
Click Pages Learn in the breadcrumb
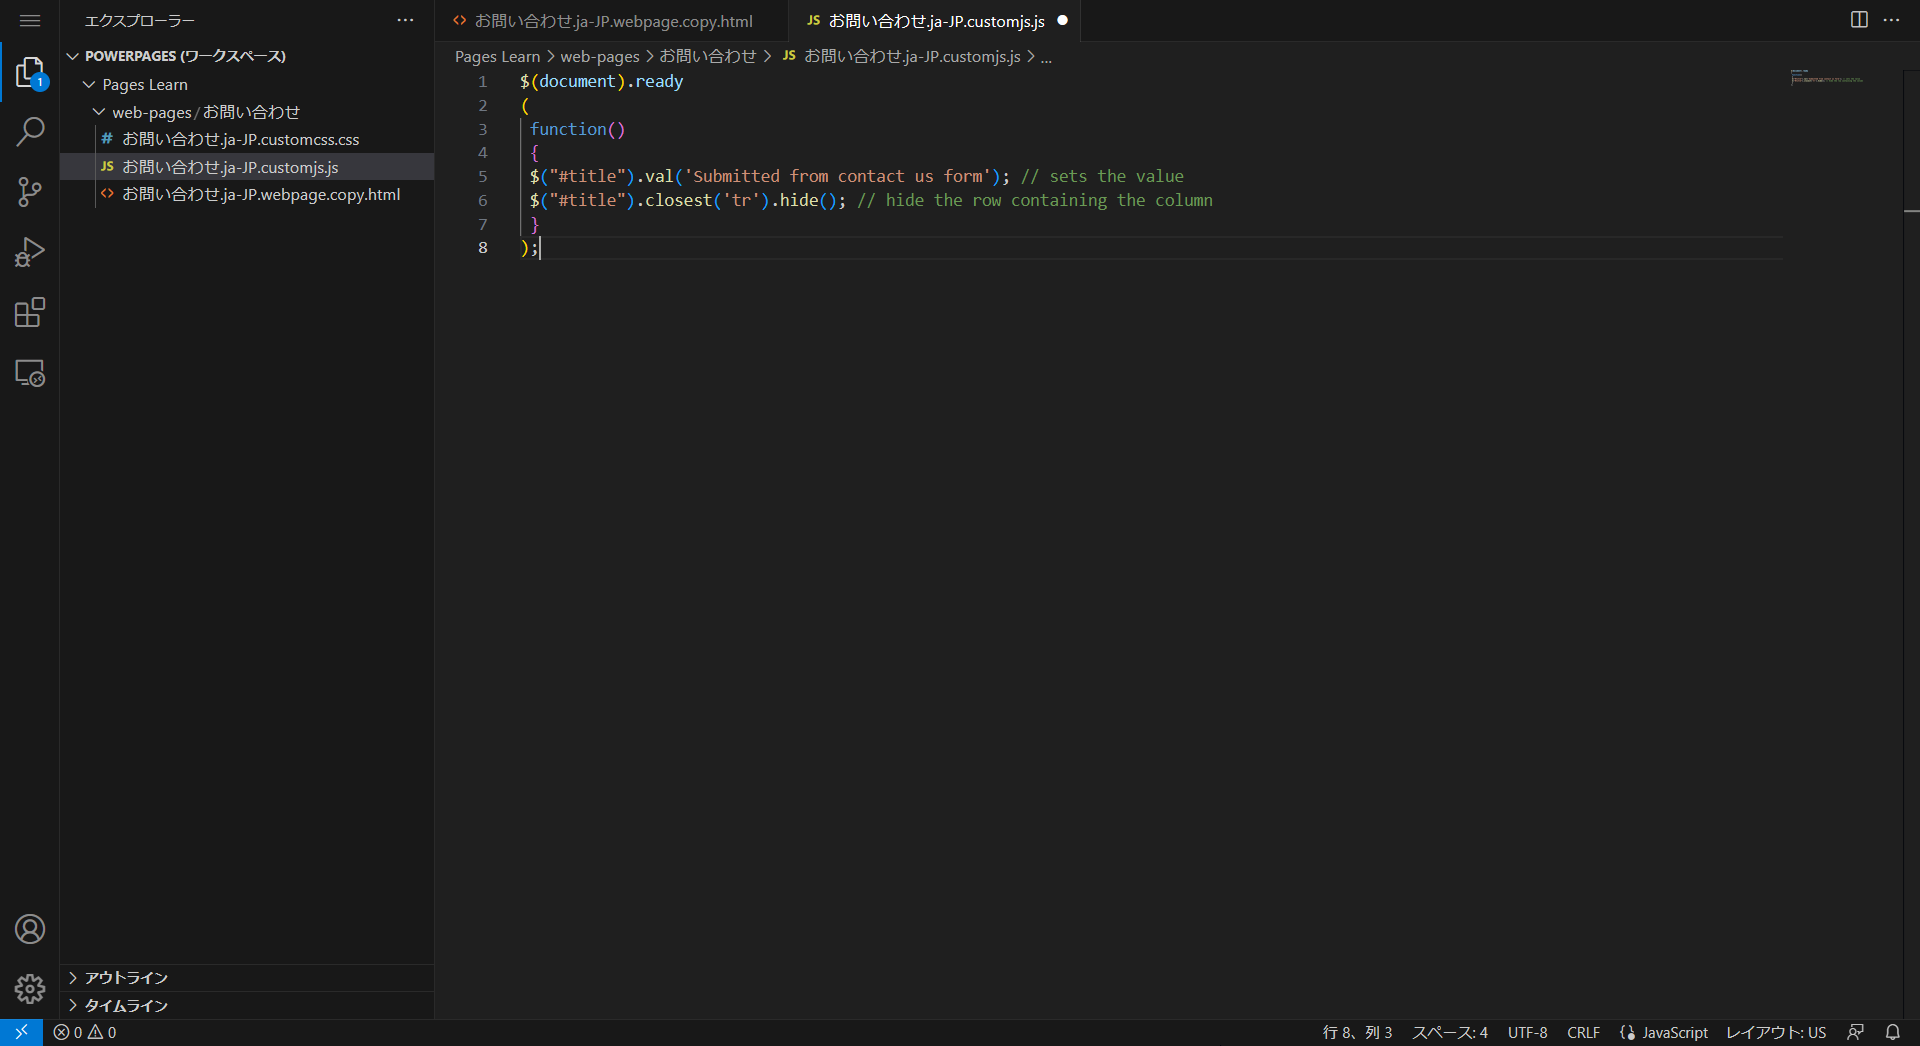497,57
